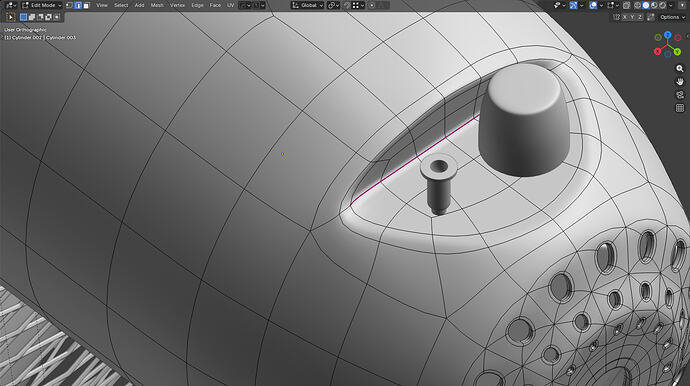Switch to rendered viewport shading
The image size is (690, 386).
pyautogui.click(x=662, y=5)
